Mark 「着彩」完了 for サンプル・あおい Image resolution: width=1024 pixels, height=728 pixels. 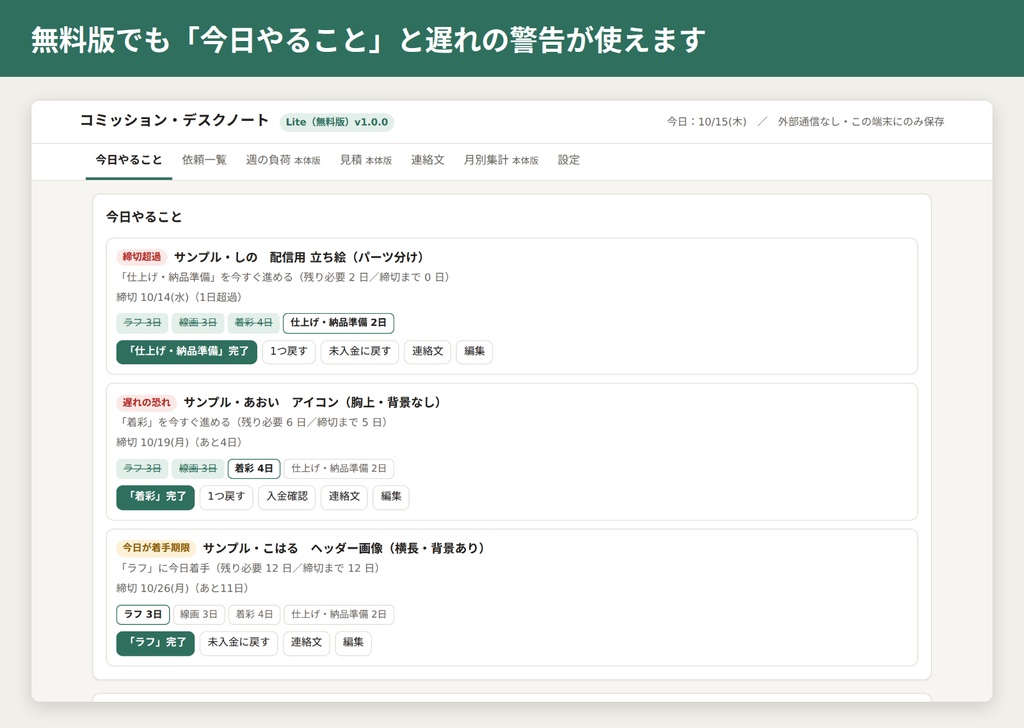tap(155, 497)
